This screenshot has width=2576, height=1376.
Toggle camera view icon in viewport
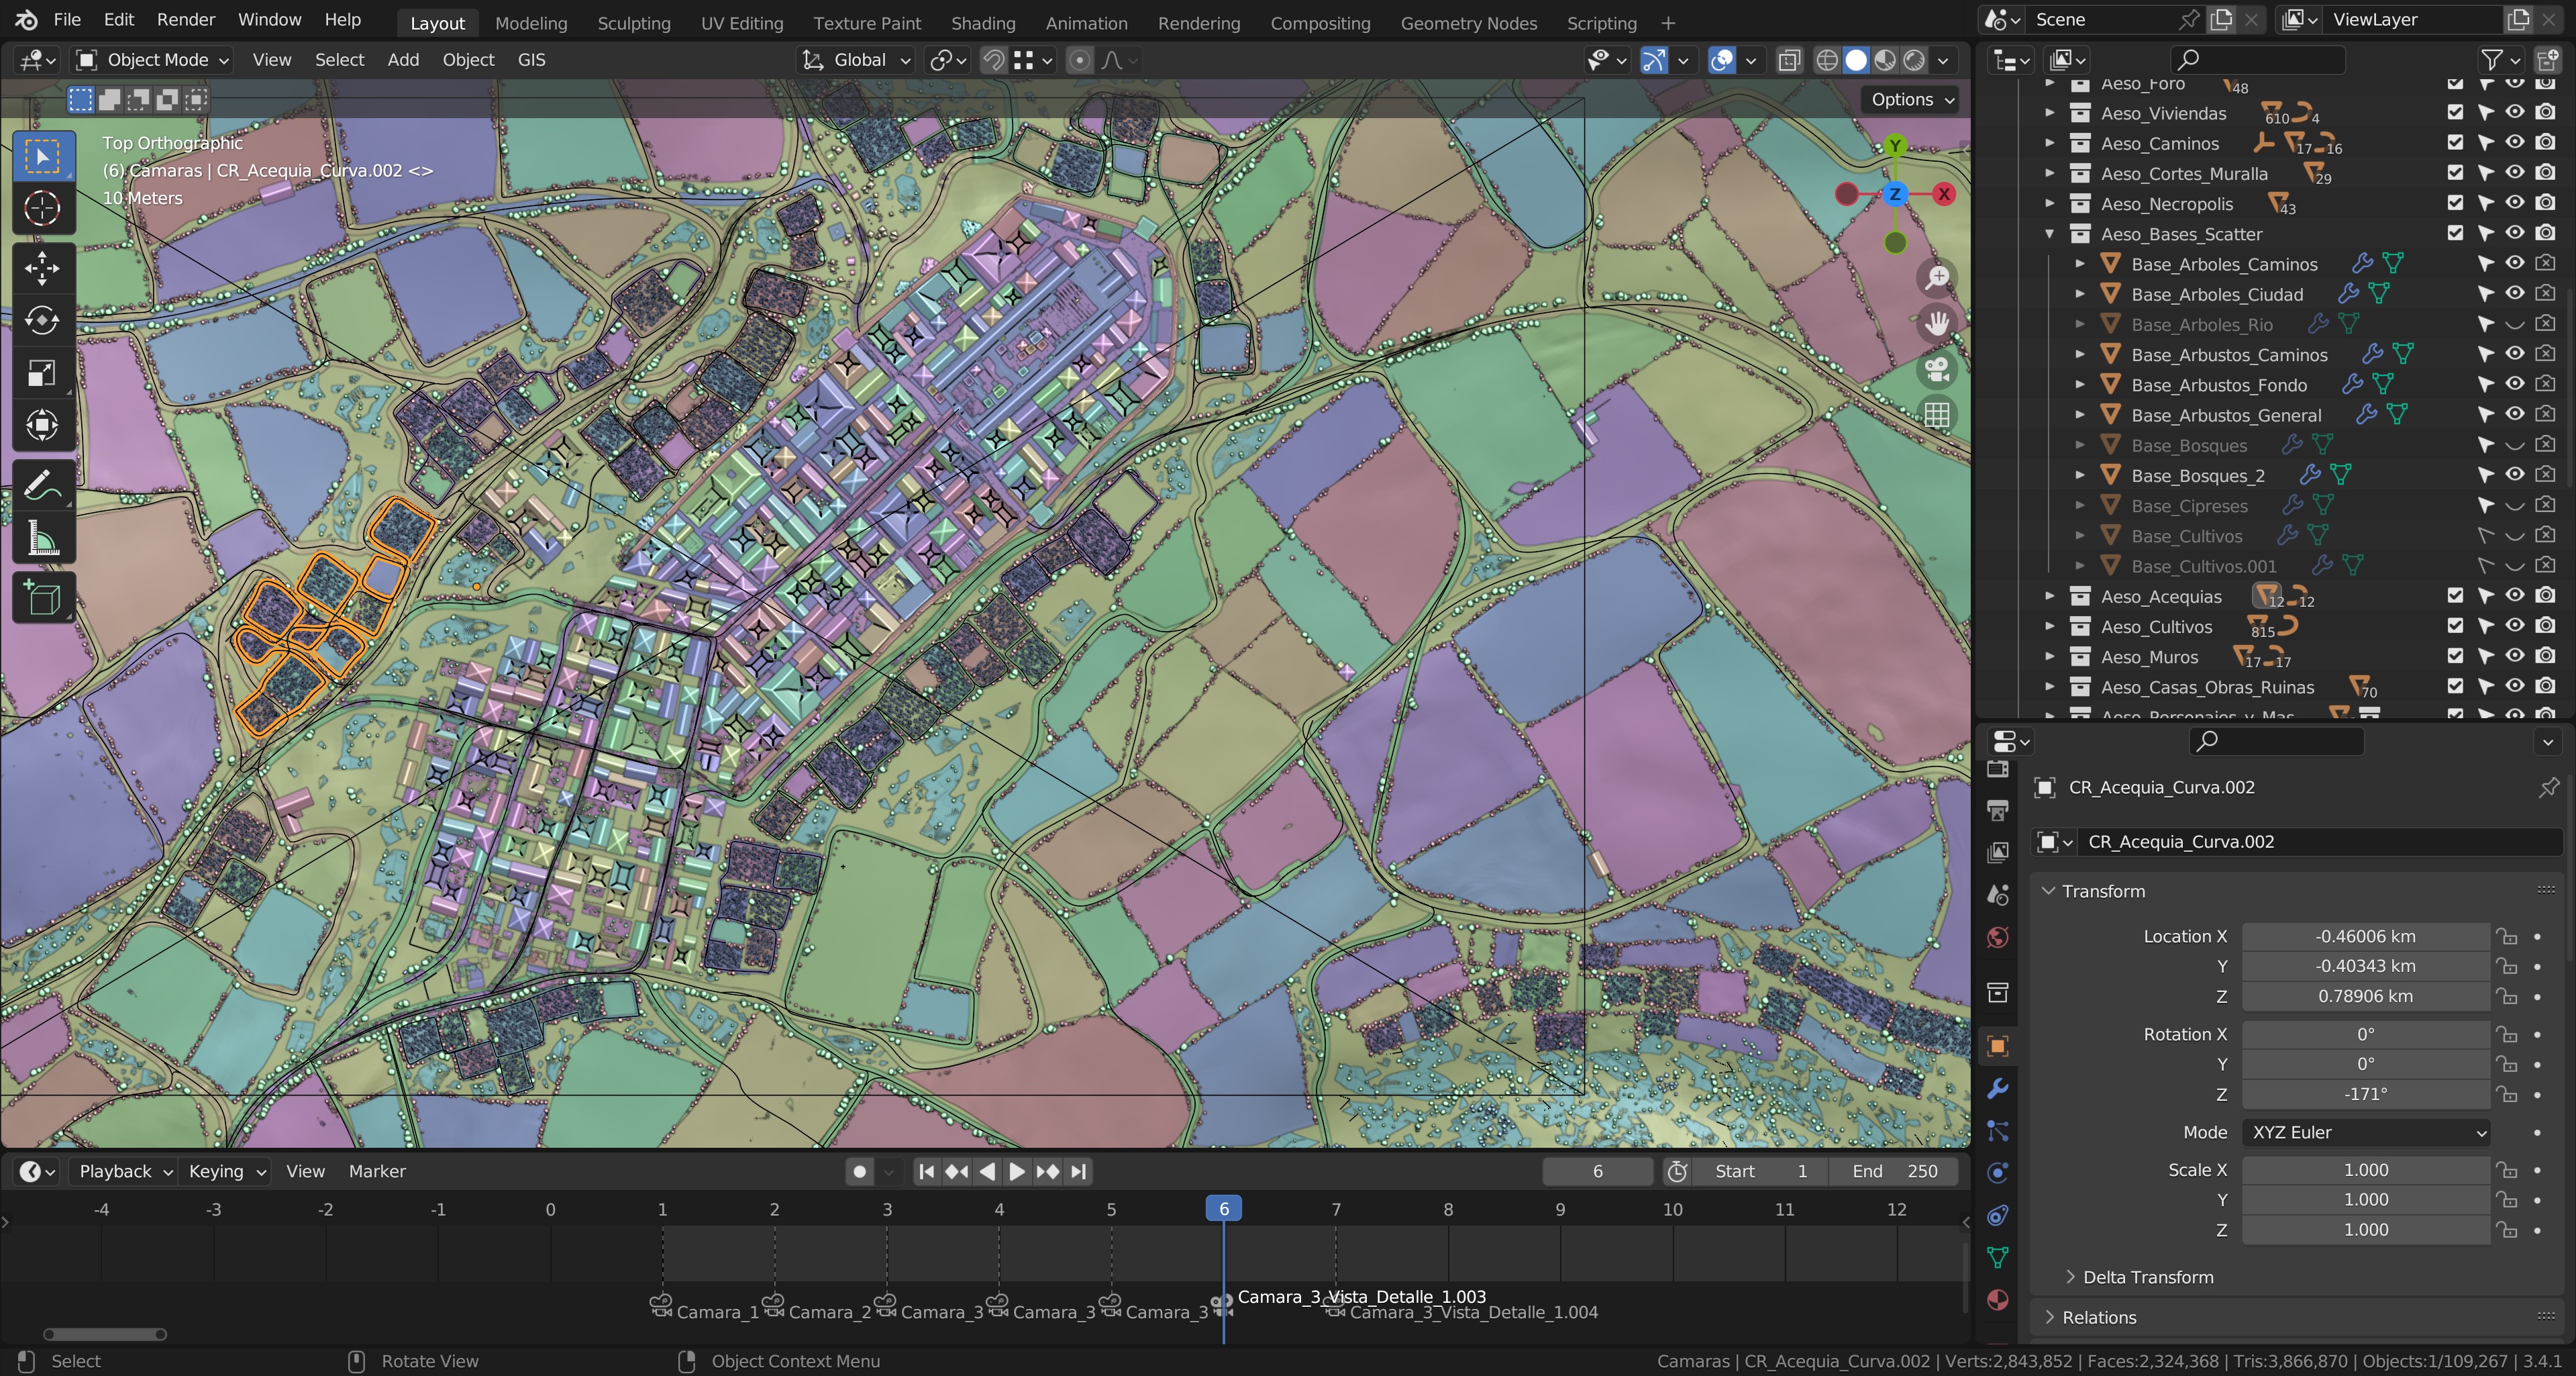click(1937, 370)
